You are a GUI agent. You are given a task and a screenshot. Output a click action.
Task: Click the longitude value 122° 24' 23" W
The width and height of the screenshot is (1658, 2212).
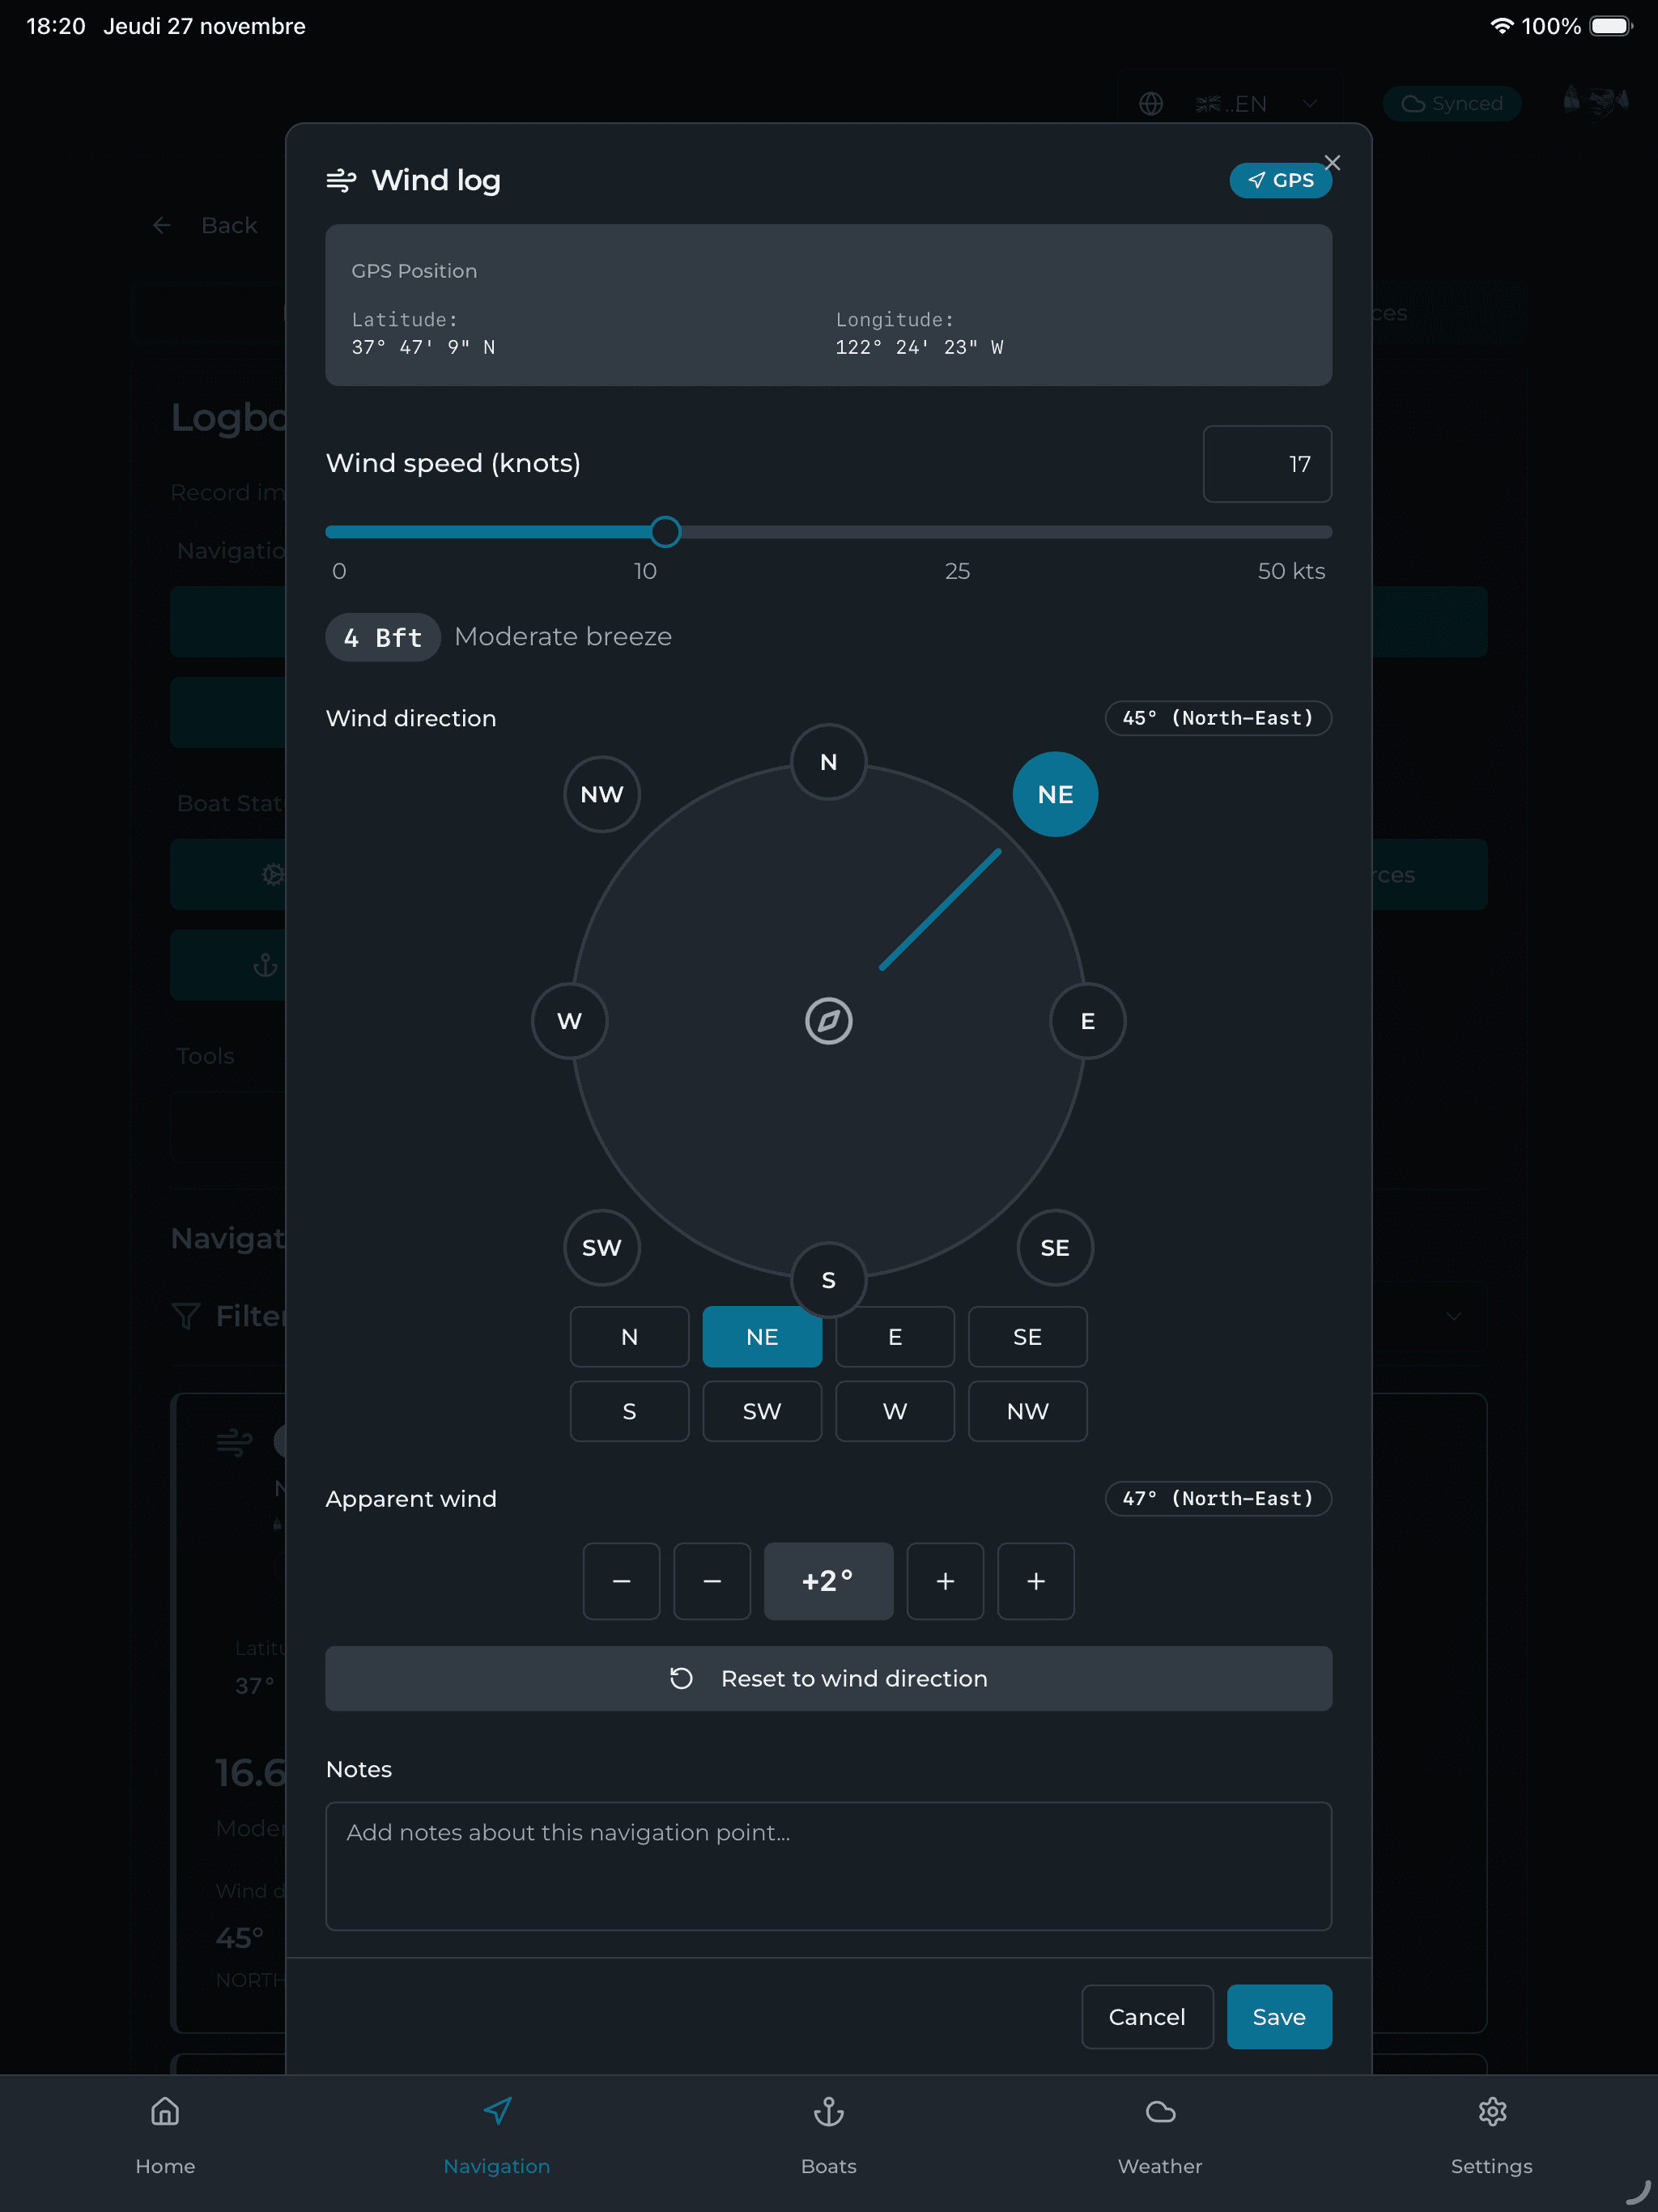919,347
